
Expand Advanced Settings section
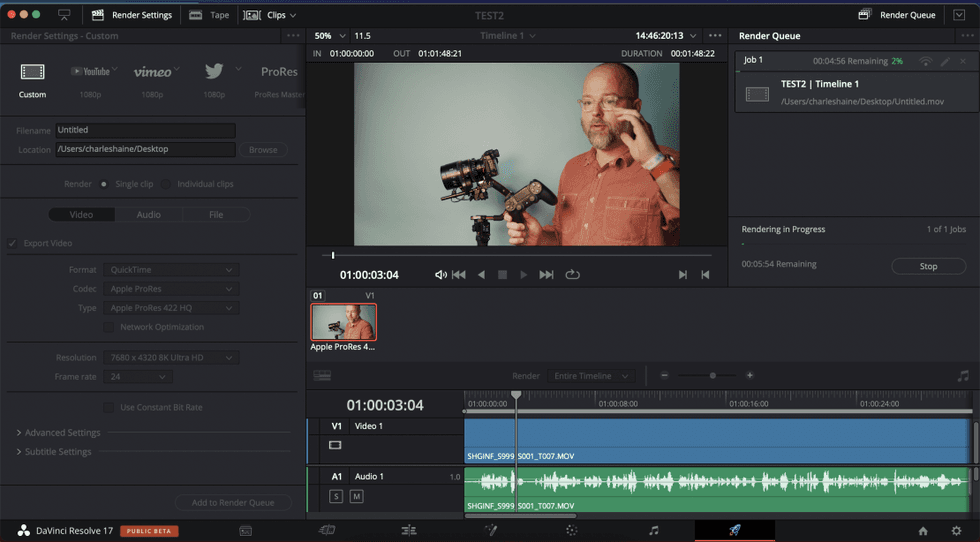click(58, 433)
